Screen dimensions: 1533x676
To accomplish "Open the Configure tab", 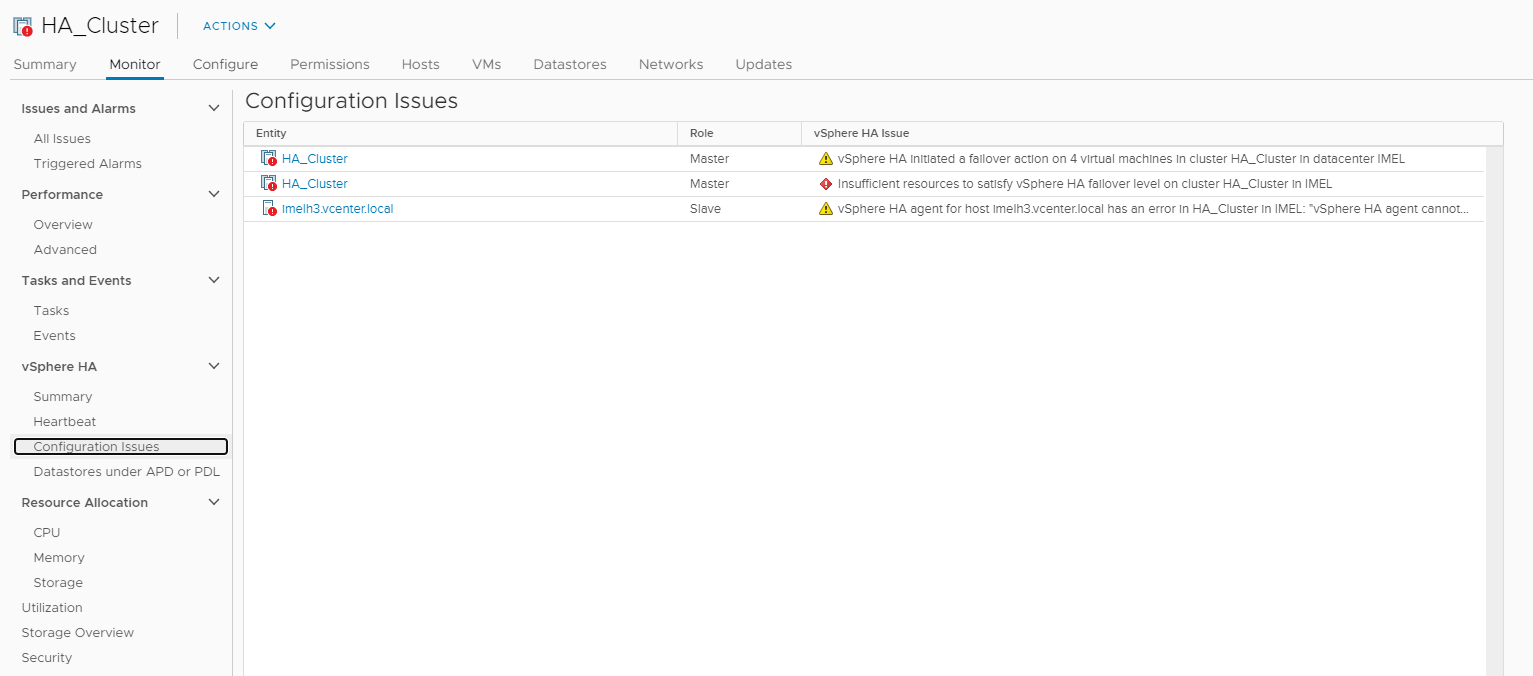I will click(225, 64).
